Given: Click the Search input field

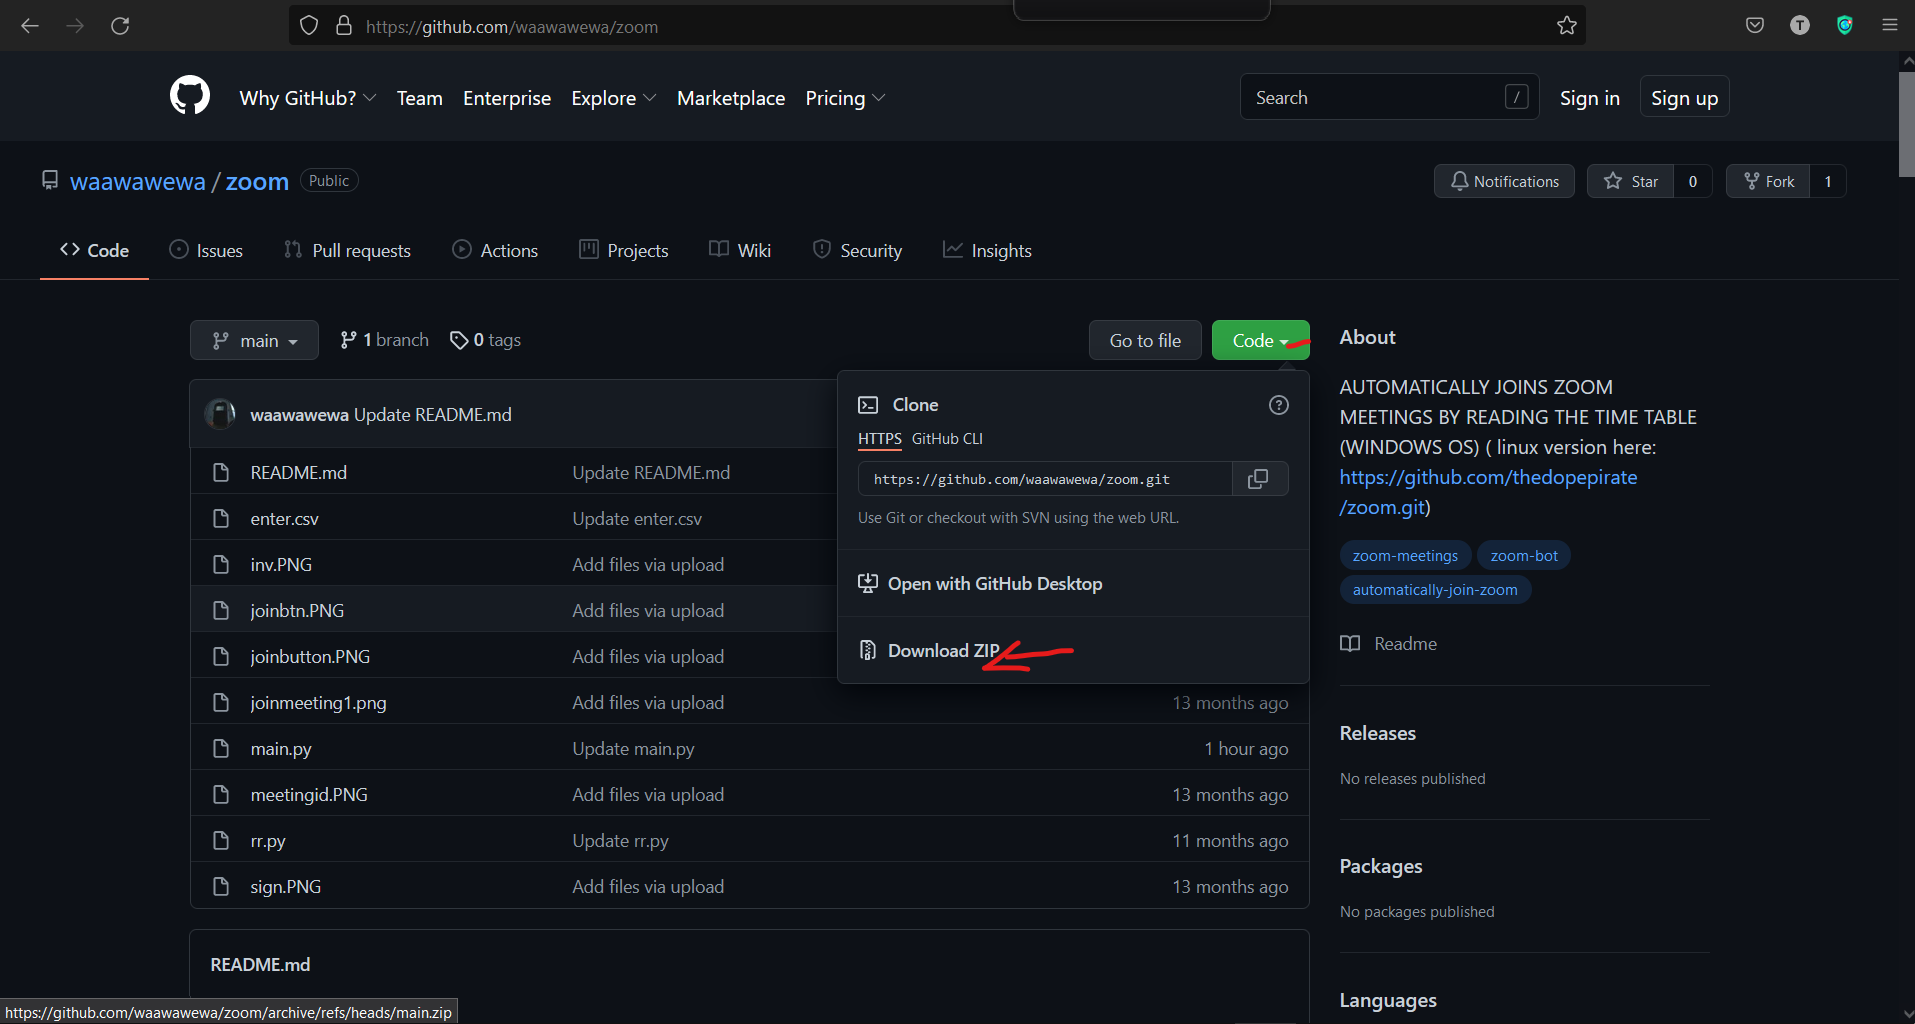Looking at the screenshot, I should pos(1389,97).
